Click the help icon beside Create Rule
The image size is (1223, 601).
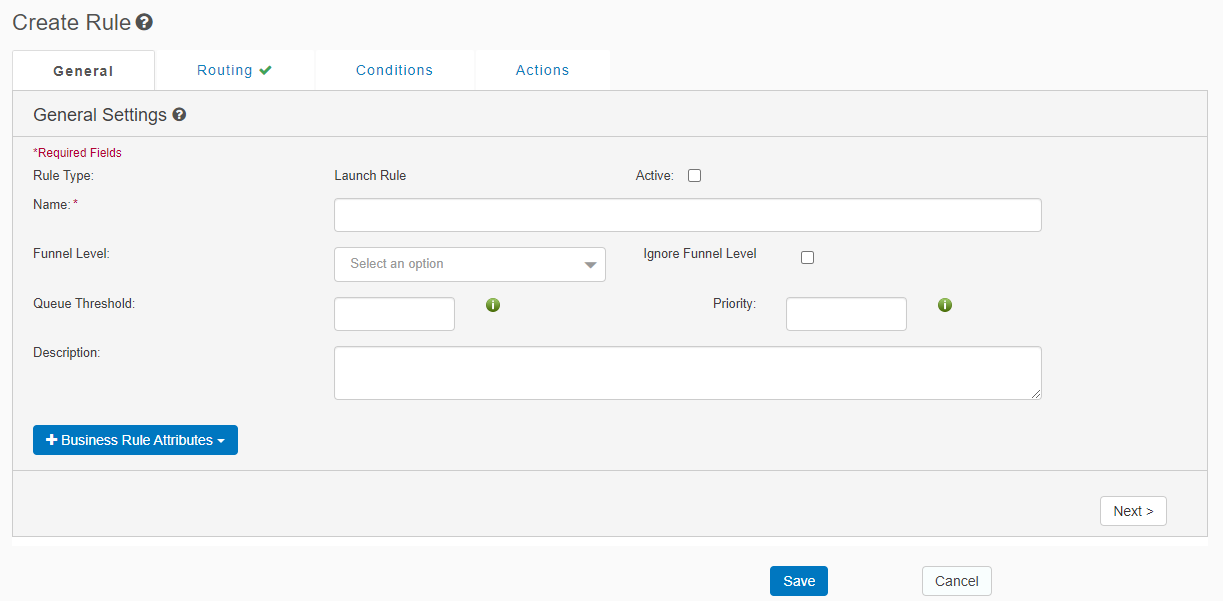144,22
